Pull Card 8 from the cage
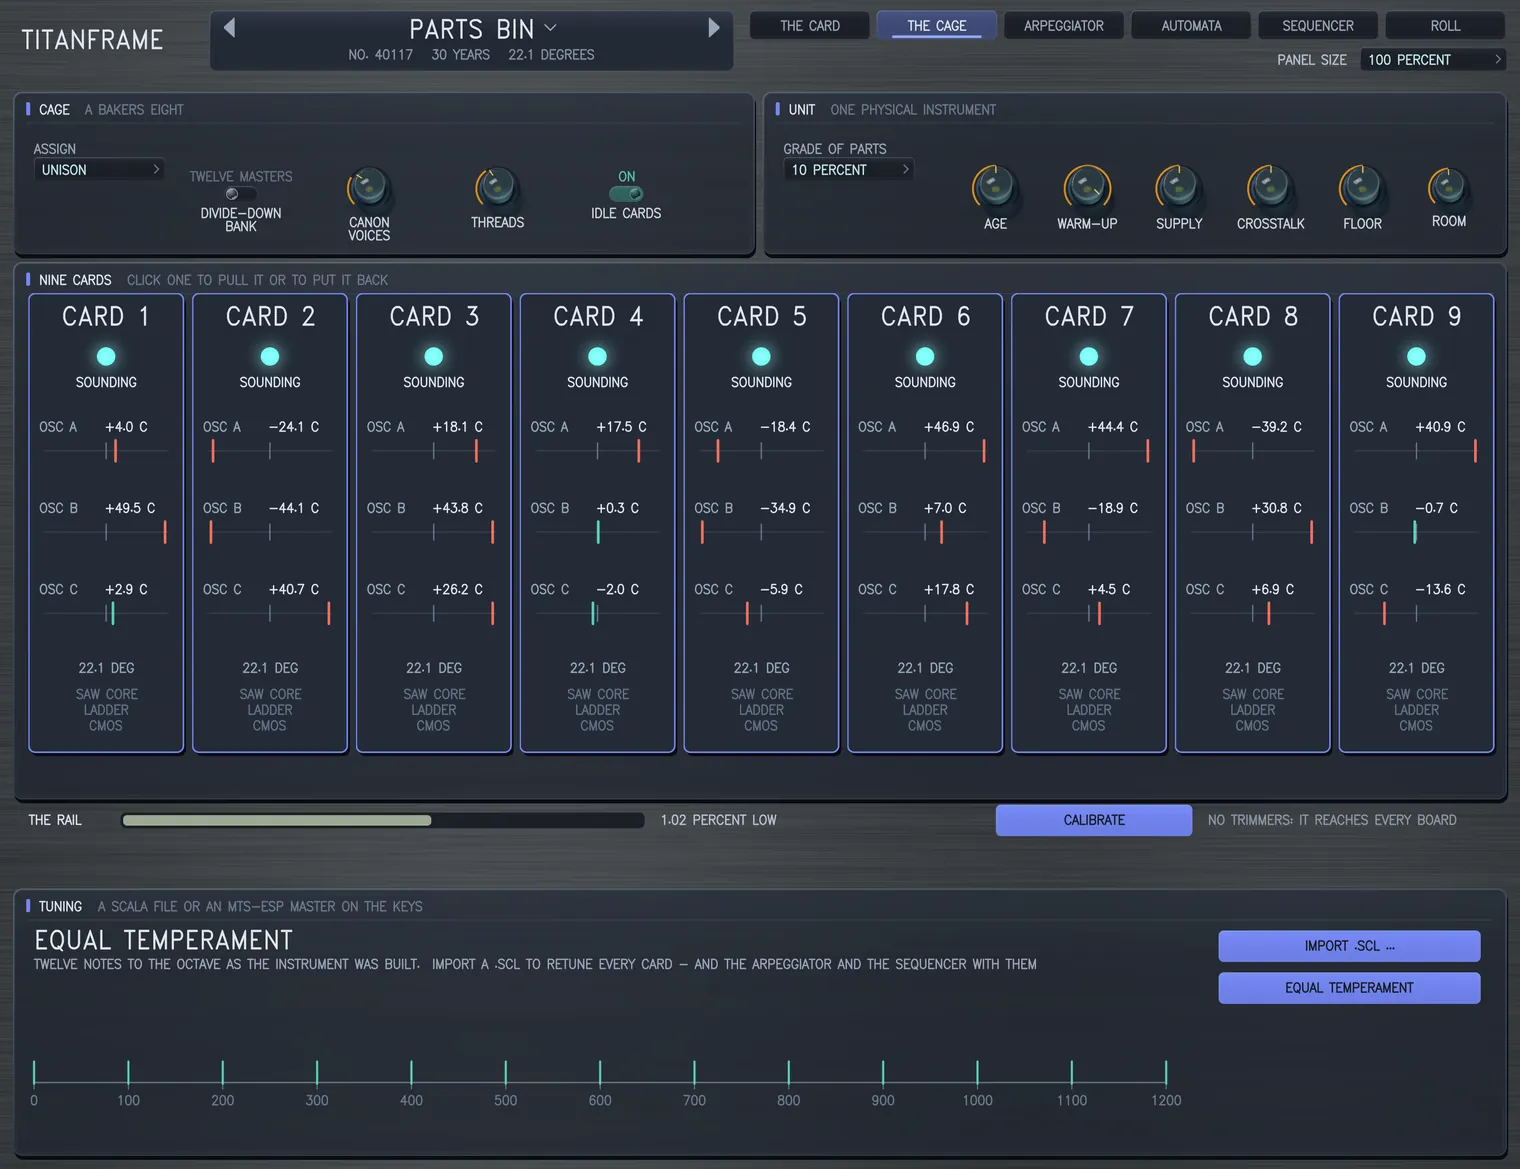 (1253, 523)
